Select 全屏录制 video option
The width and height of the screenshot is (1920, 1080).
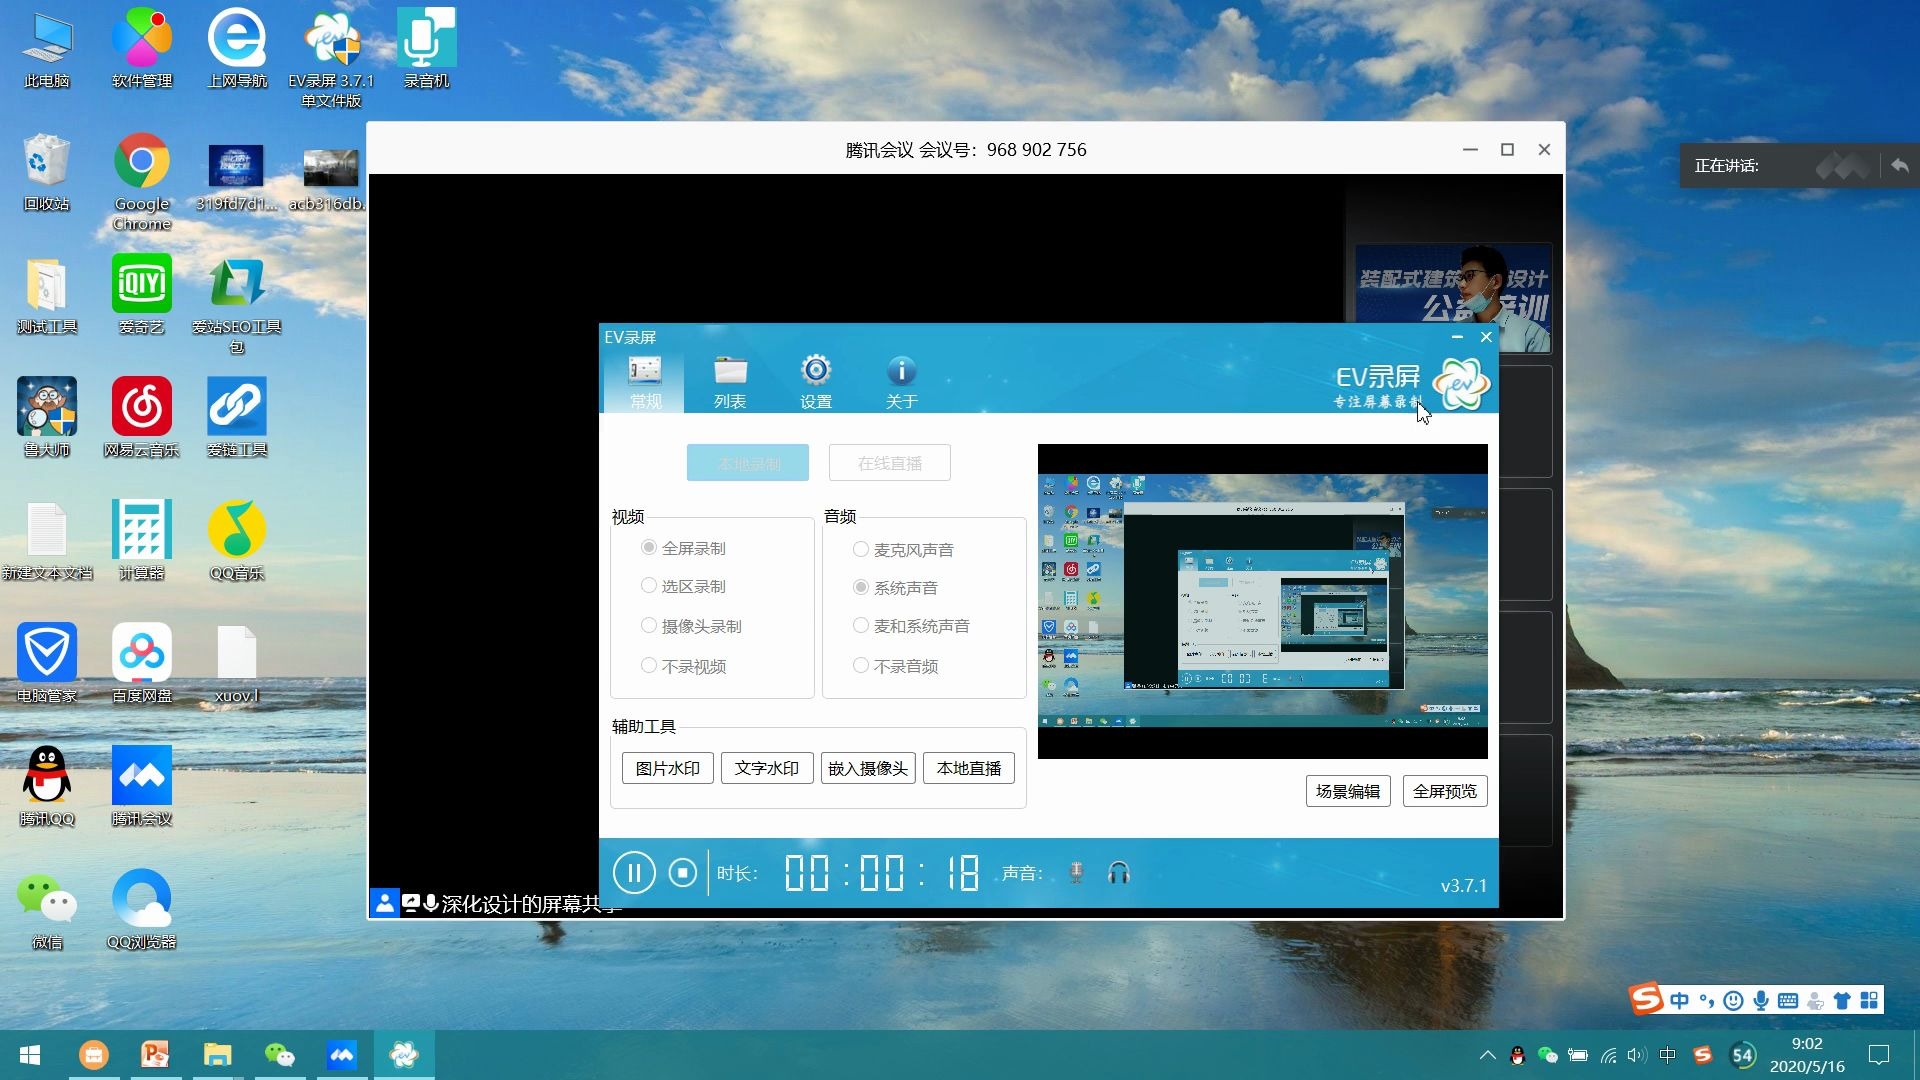(683, 548)
